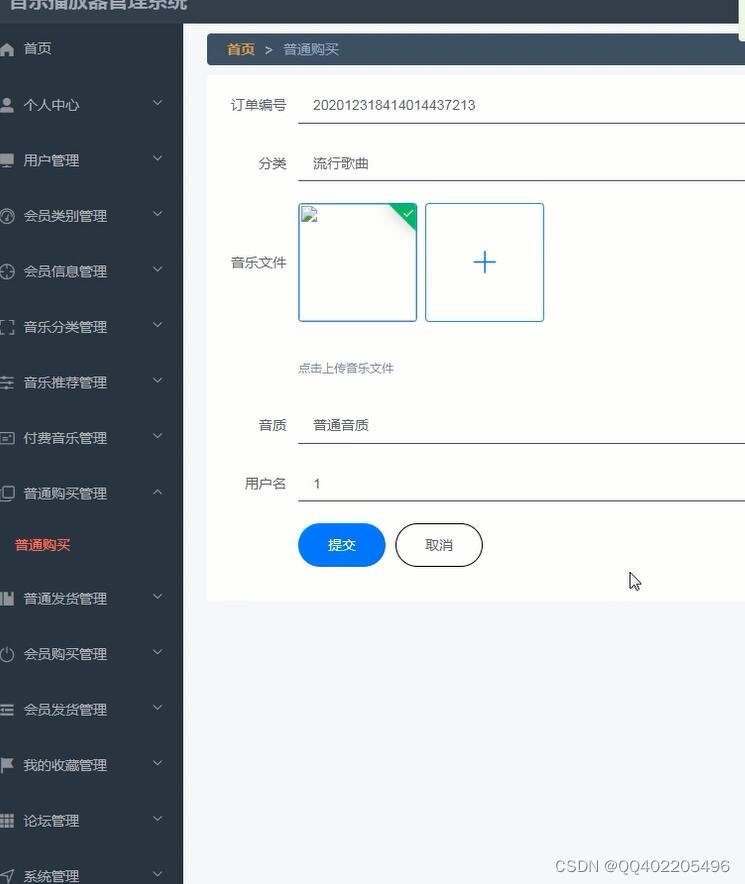Click the sliders icon for 音乐推荐管理
This screenshot has width=745, height=884.
coord(7,383)
